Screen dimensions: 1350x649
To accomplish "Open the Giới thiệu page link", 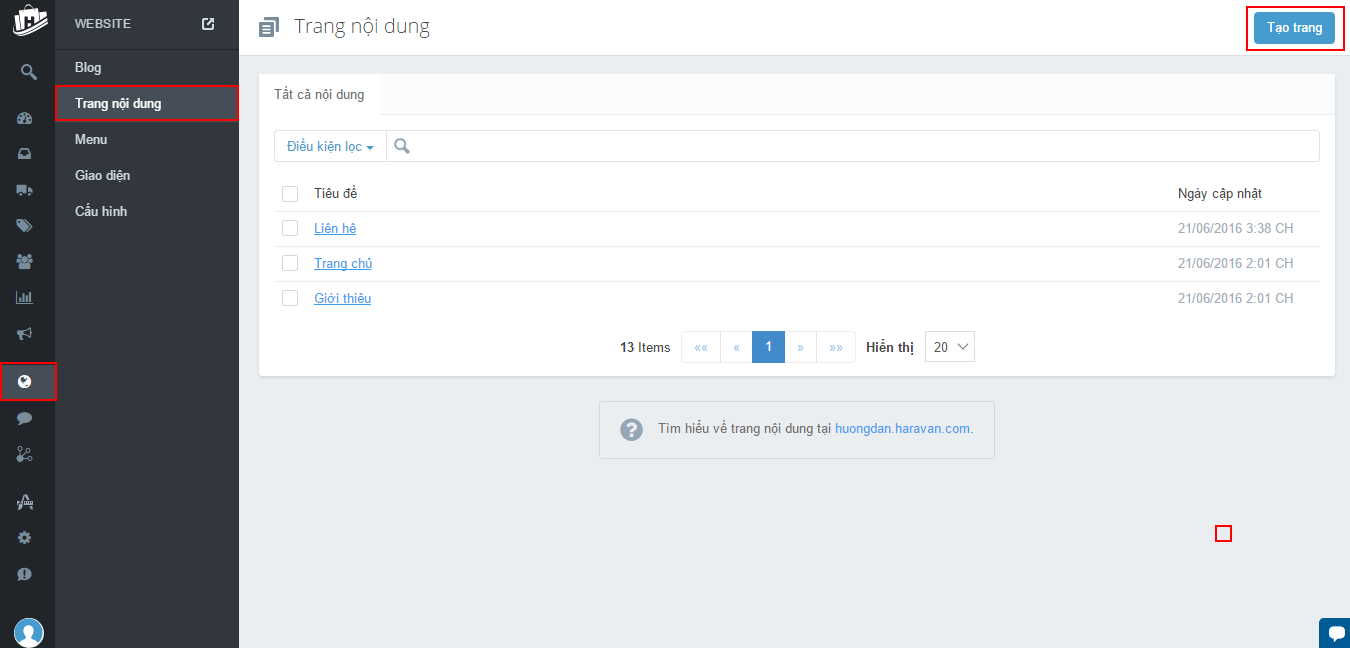I will coord(342,298).
